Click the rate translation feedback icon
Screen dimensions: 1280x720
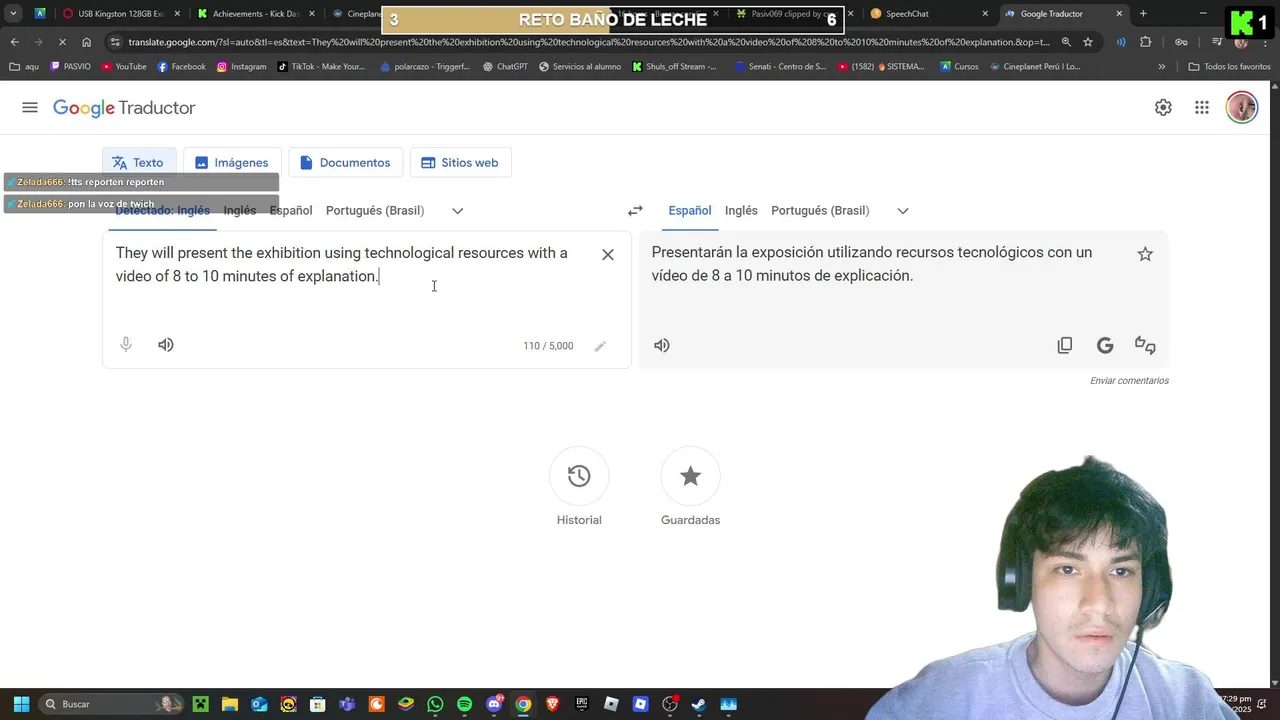(x=1145, y=345)
